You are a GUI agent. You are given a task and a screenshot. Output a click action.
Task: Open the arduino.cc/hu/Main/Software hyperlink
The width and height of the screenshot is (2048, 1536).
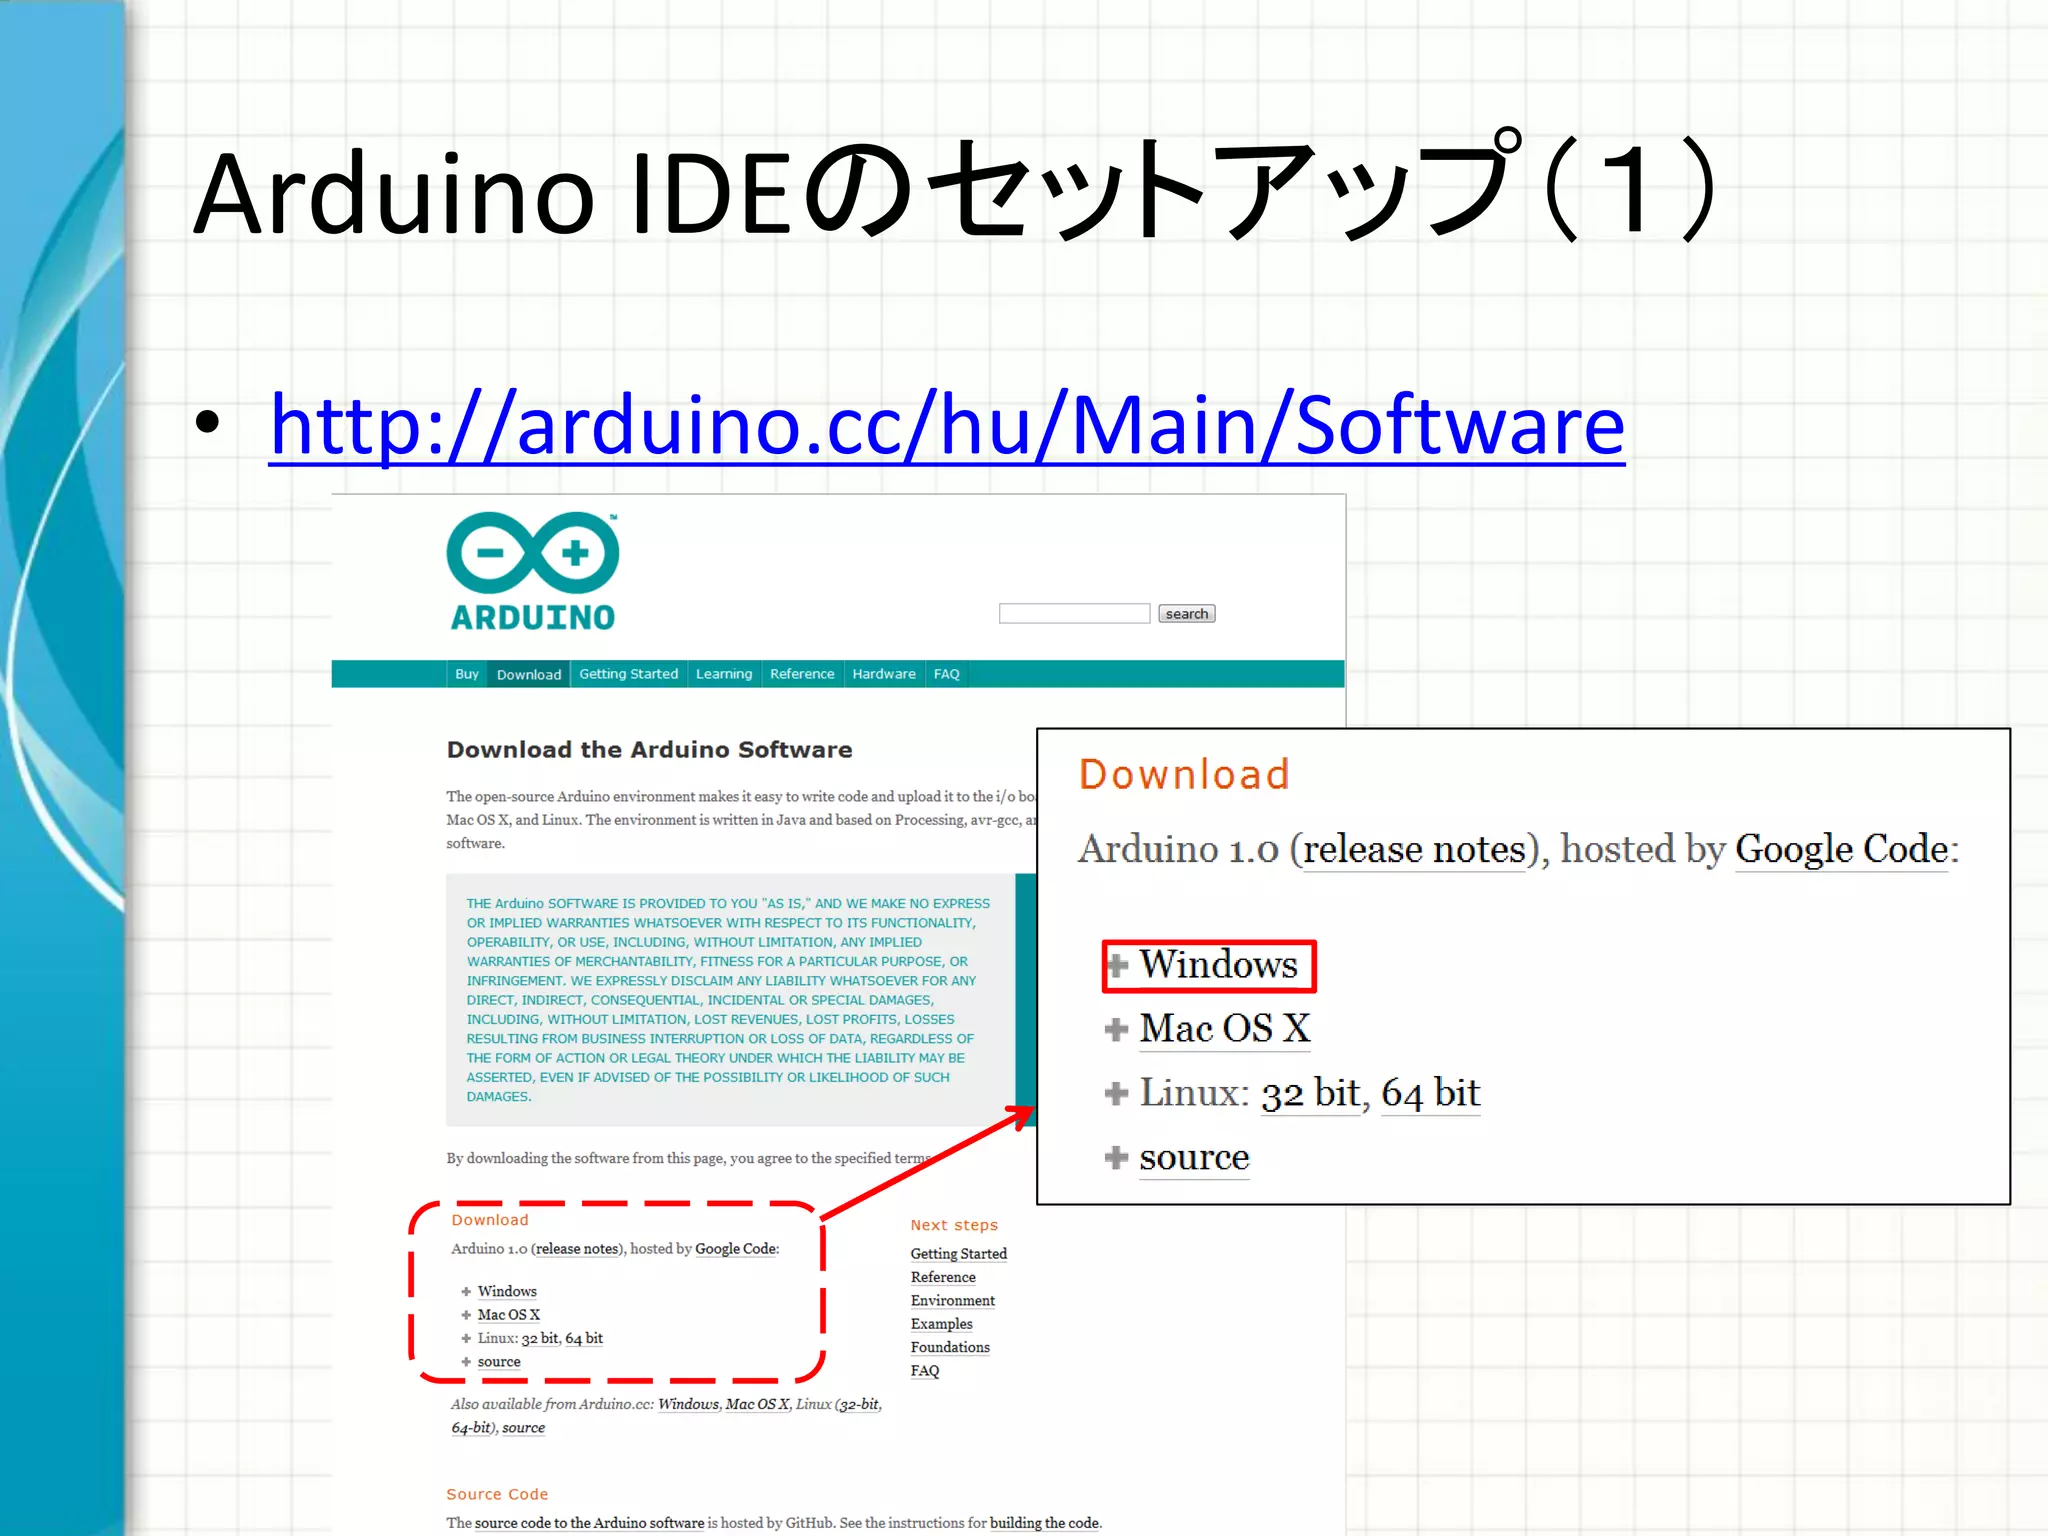(946, 425)
